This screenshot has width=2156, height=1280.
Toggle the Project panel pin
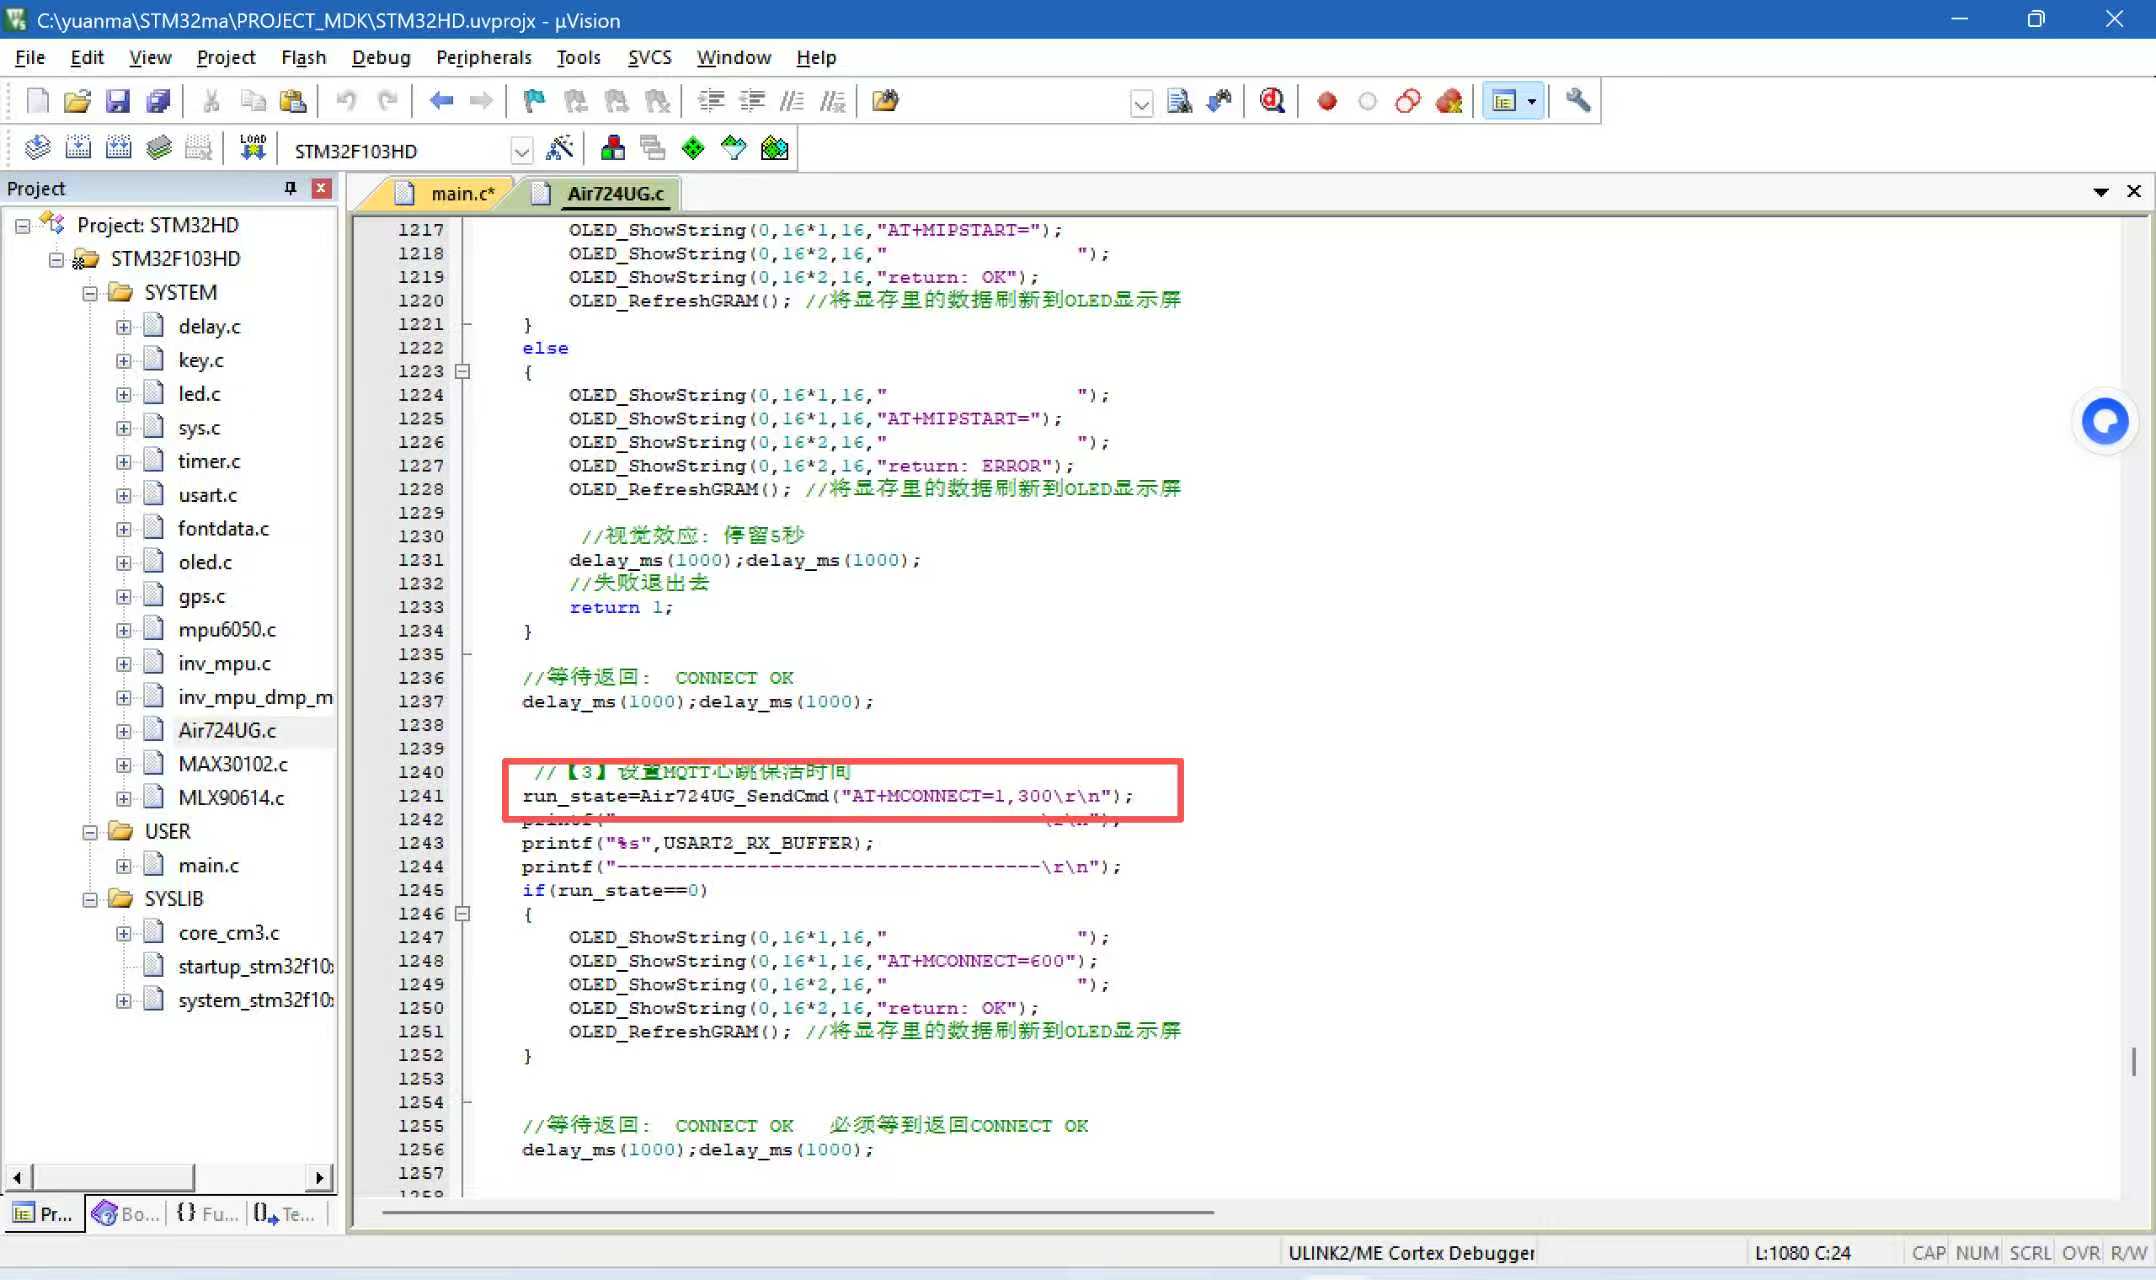(290, 188)
